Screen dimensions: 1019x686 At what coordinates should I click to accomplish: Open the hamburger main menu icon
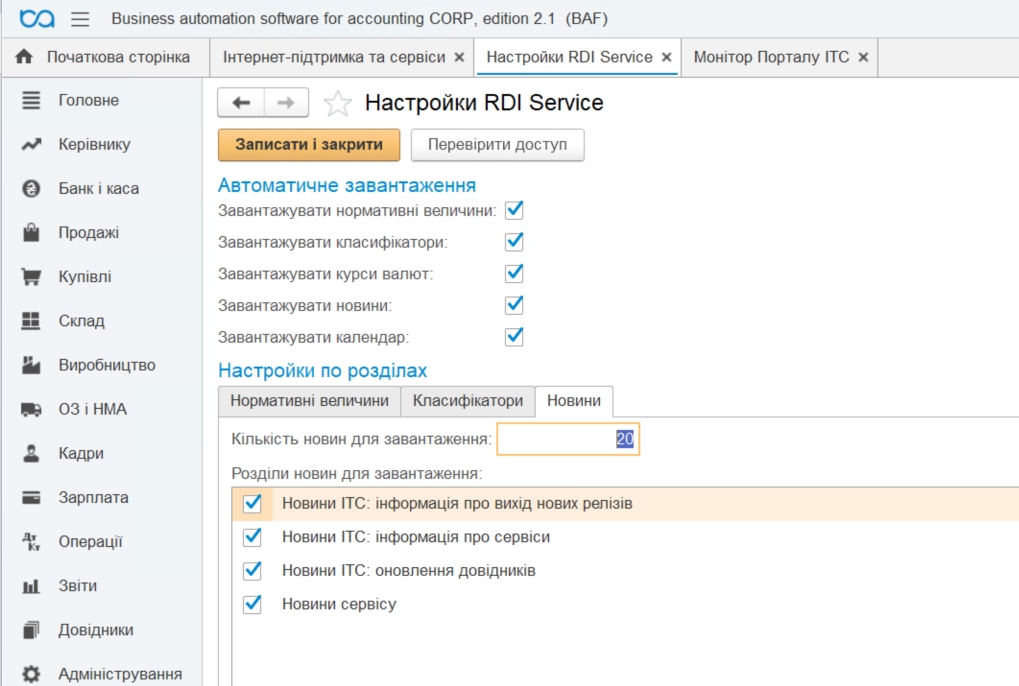tap(80, 19)
